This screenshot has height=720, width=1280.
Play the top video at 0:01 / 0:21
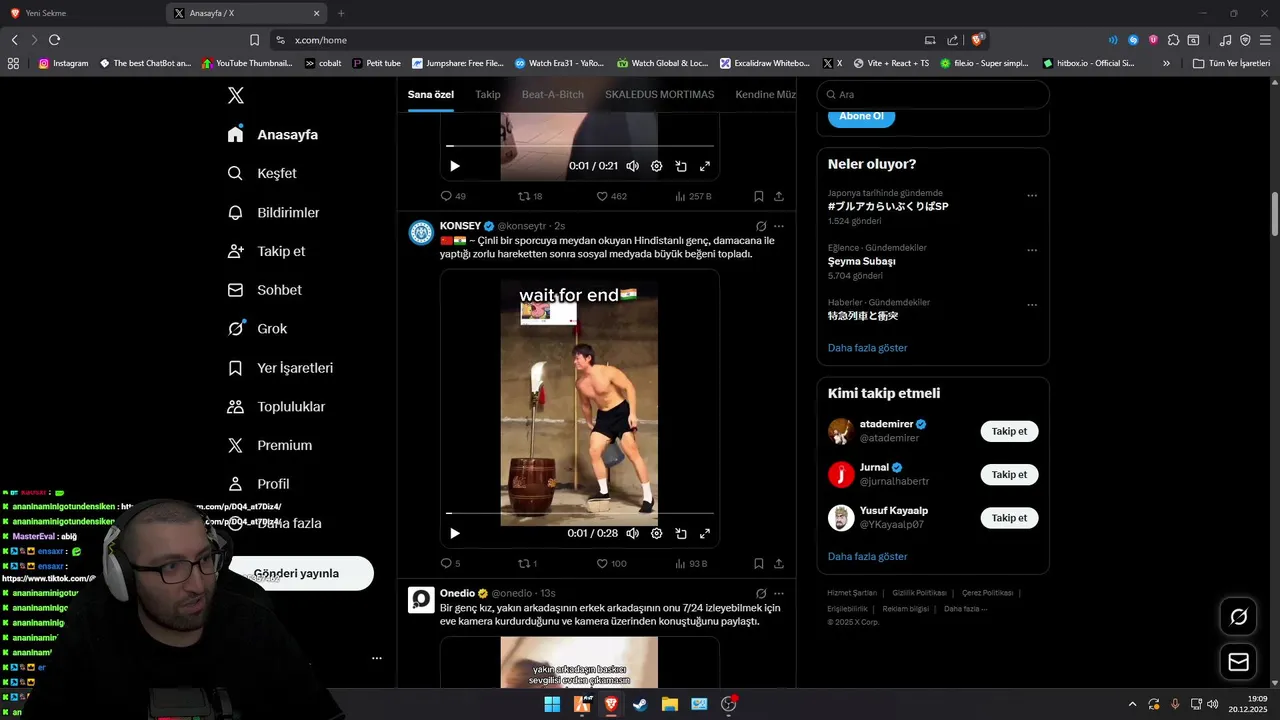pos(455,166)
